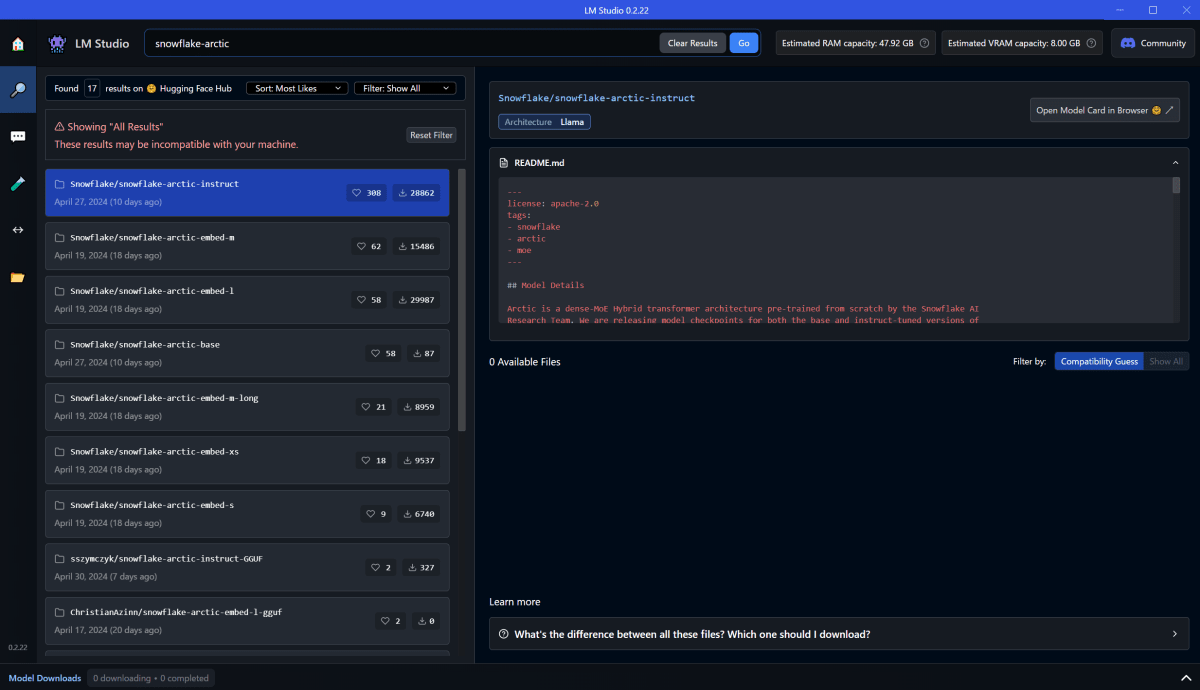The image size is (1200, 690).
Task: Click the warning triangle icon beside All Results
Action: pyautogui.click(x=59, y=127)
